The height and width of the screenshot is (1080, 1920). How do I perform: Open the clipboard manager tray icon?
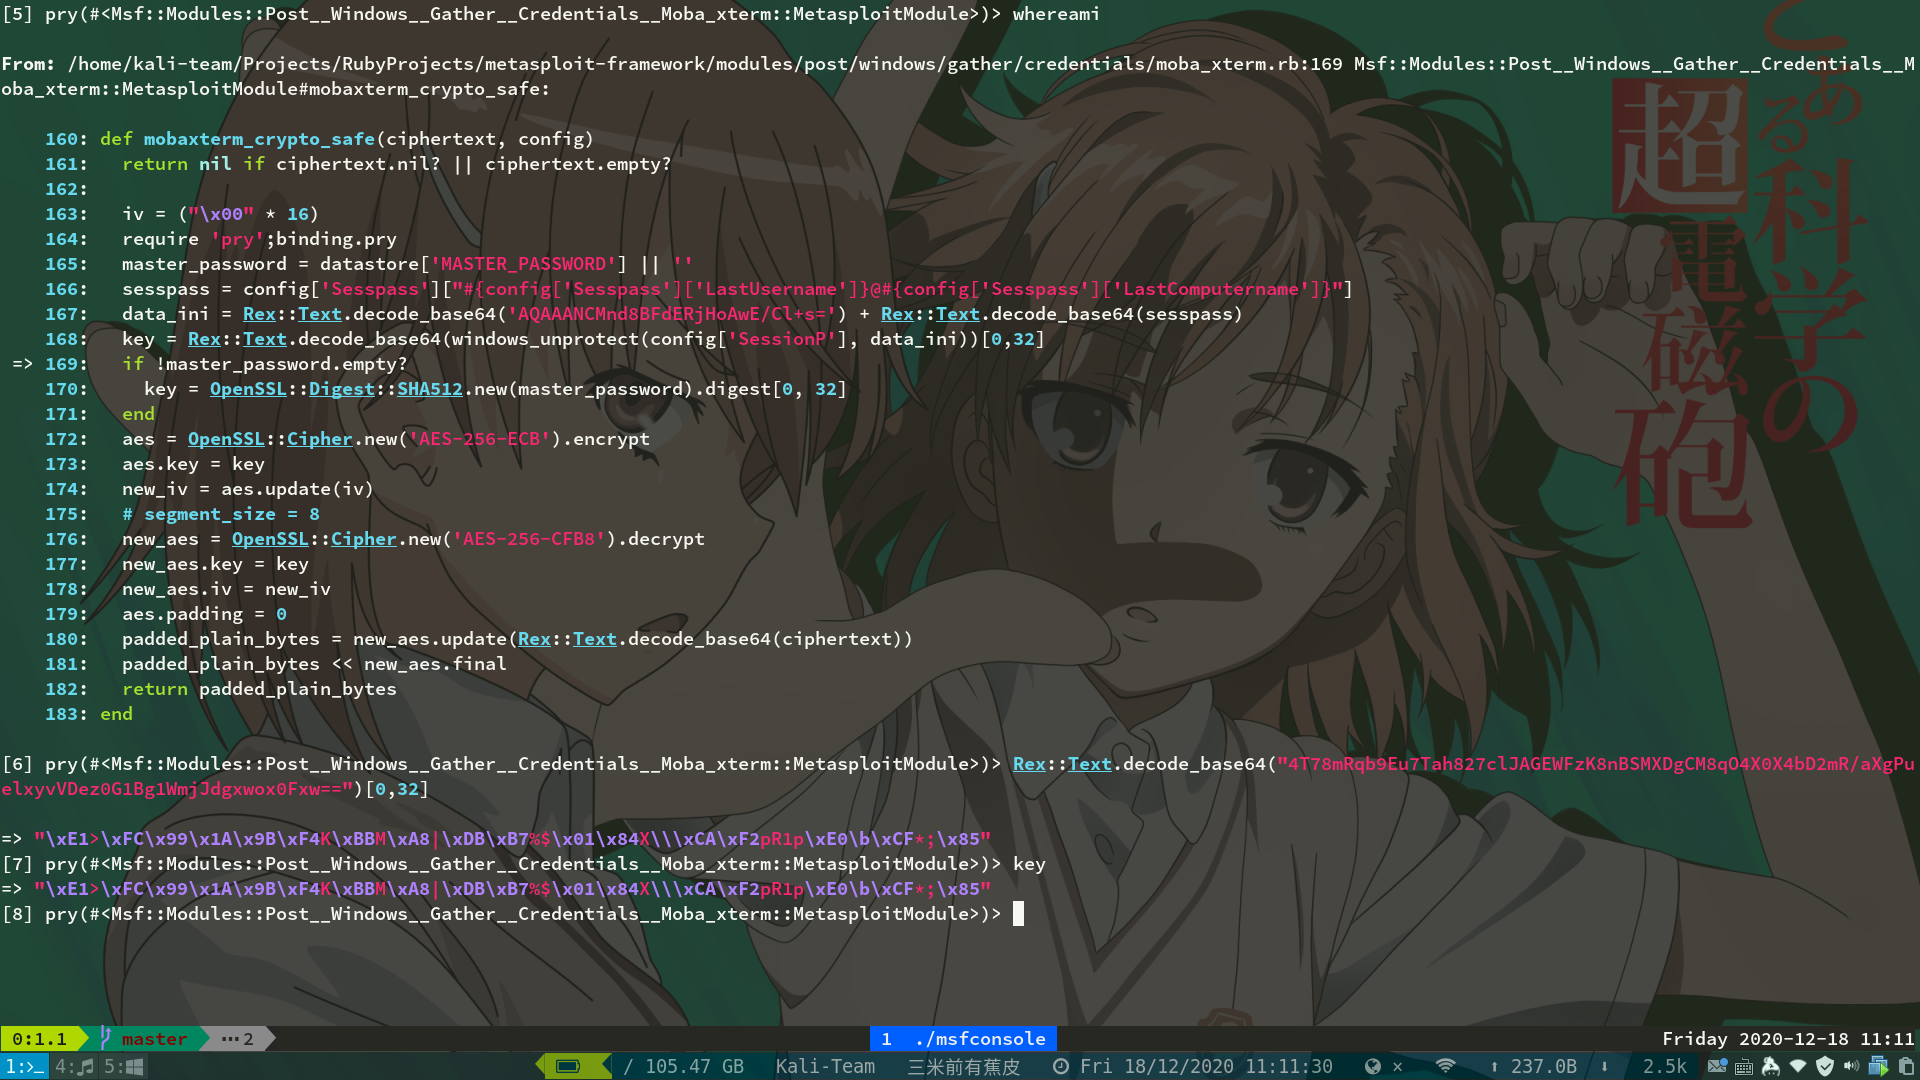1906,1067
